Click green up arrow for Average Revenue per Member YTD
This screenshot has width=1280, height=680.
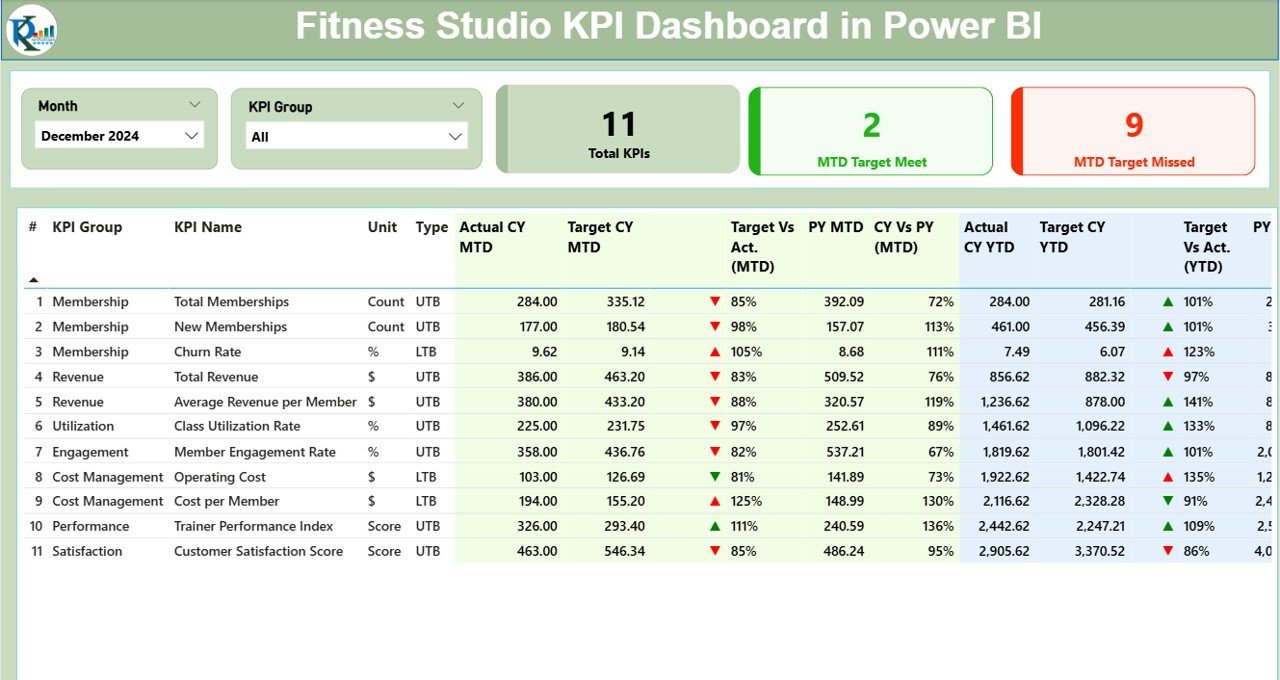click(1168, 401)
